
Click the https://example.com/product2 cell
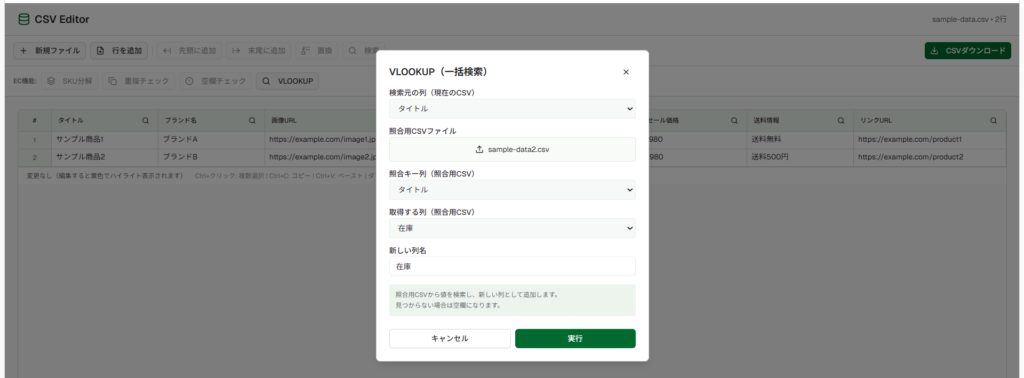coord(929,157)
